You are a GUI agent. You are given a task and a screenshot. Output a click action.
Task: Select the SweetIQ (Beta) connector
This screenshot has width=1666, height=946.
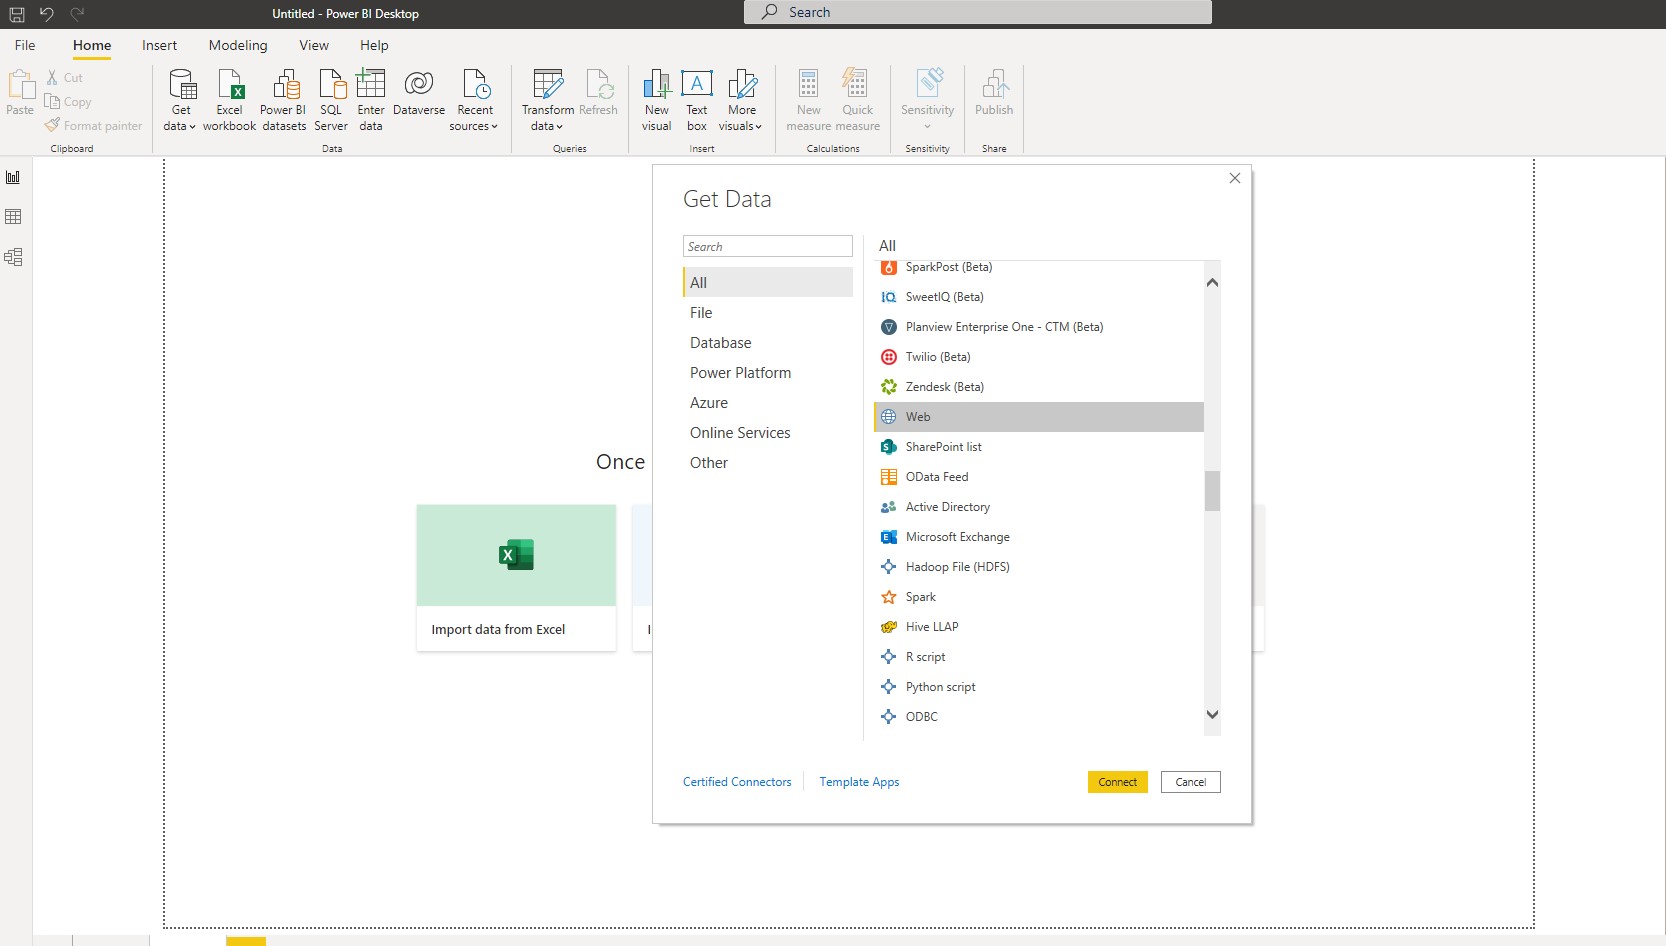point(1039,297)
